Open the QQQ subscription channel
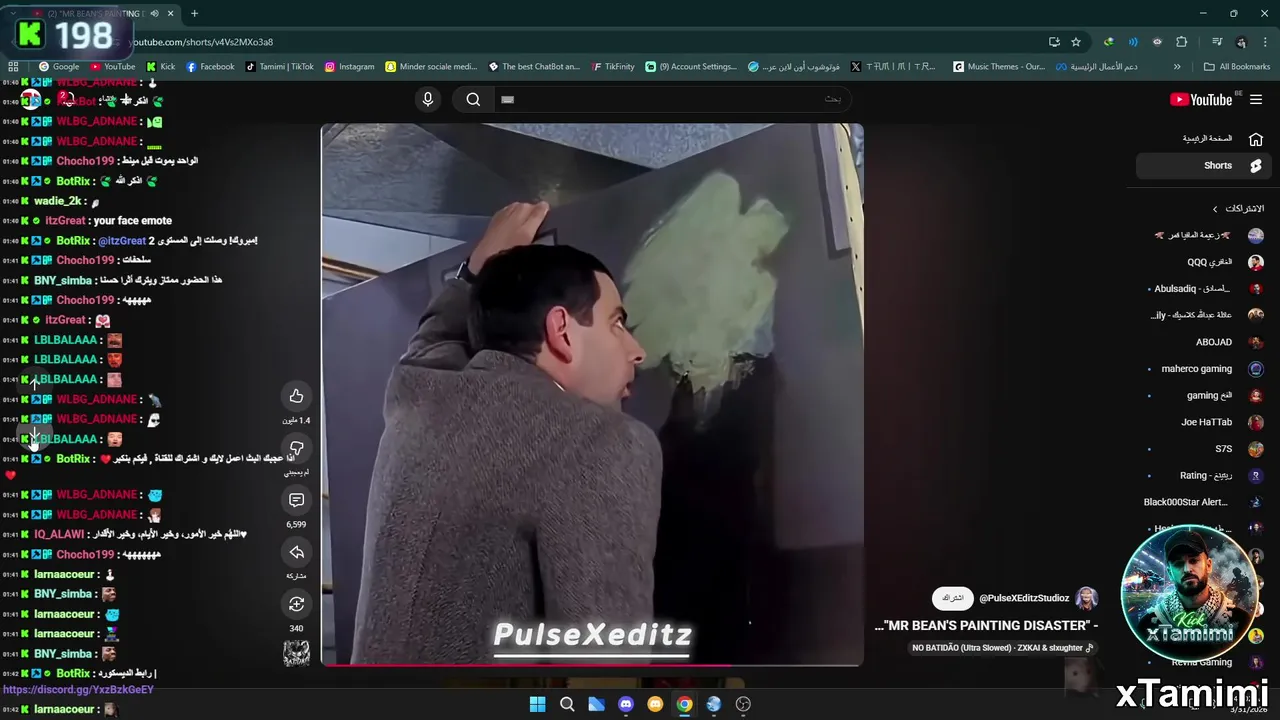 click(1203, 262)
